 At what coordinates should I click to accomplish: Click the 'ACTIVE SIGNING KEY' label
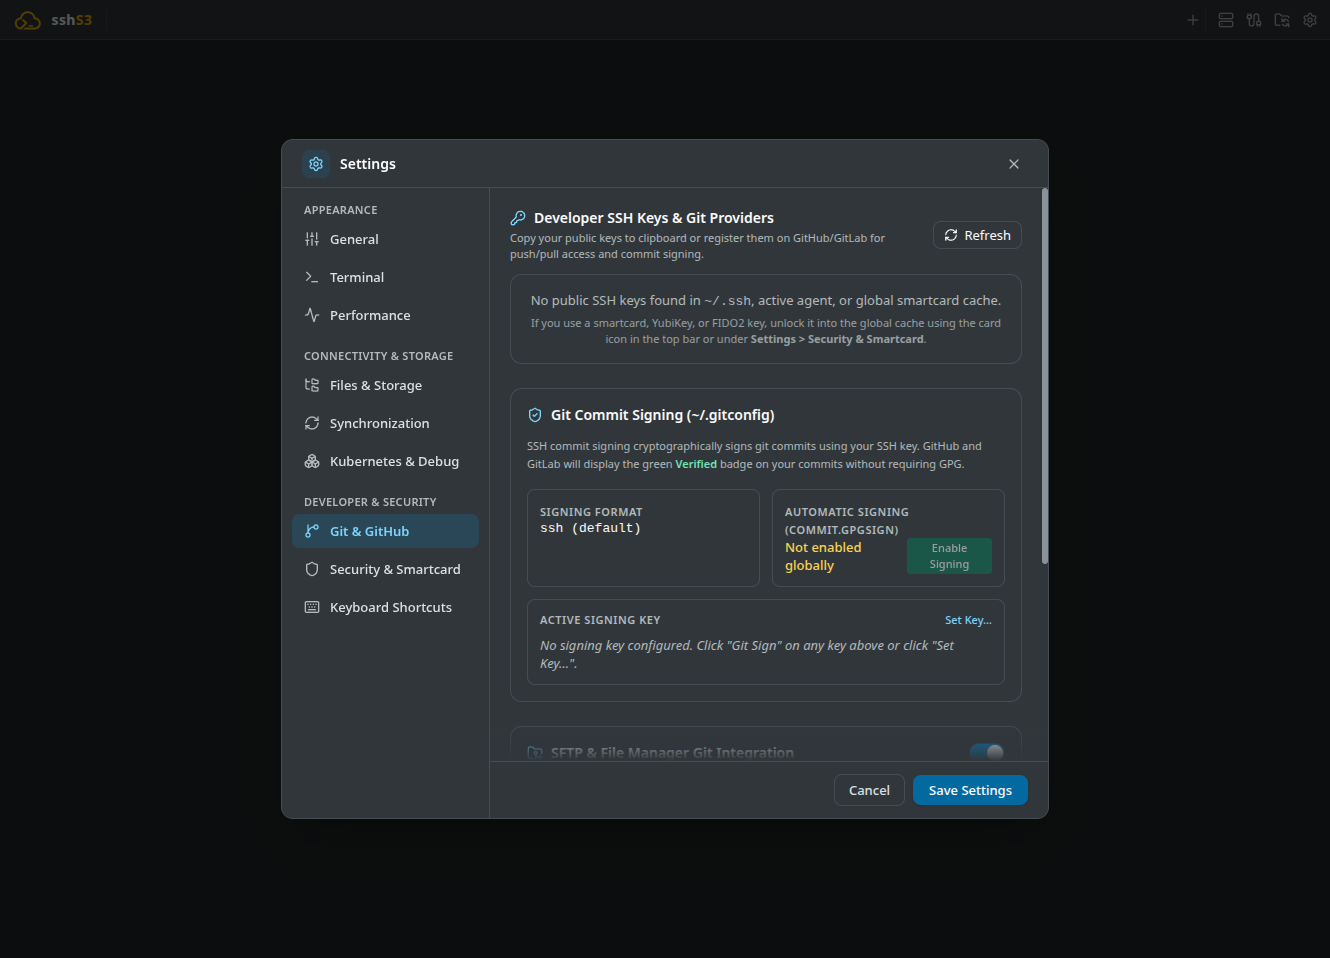tap(600, 620)
